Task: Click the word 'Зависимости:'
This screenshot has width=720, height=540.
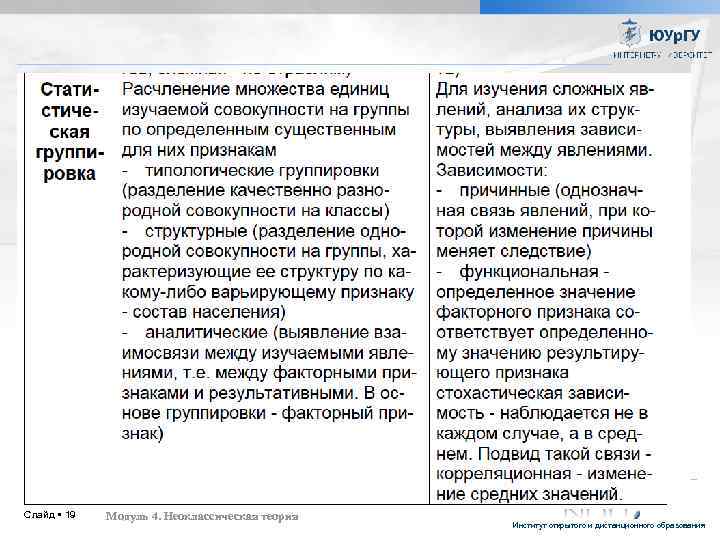Action: pyautogui.click(x=492, y=170)
